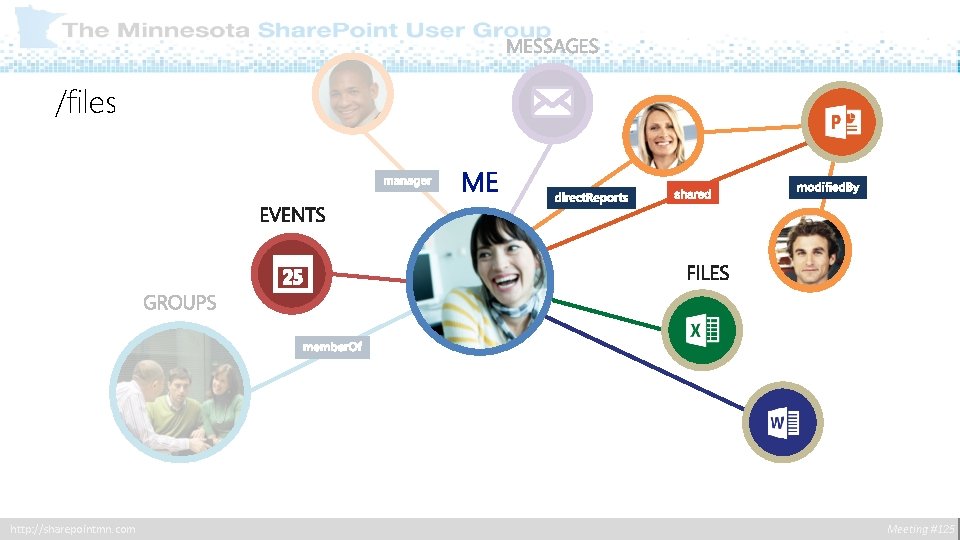This screenshot has height=540, width=960.
Task: Click the Minnesota state shape logo
Action: (37, 26)
